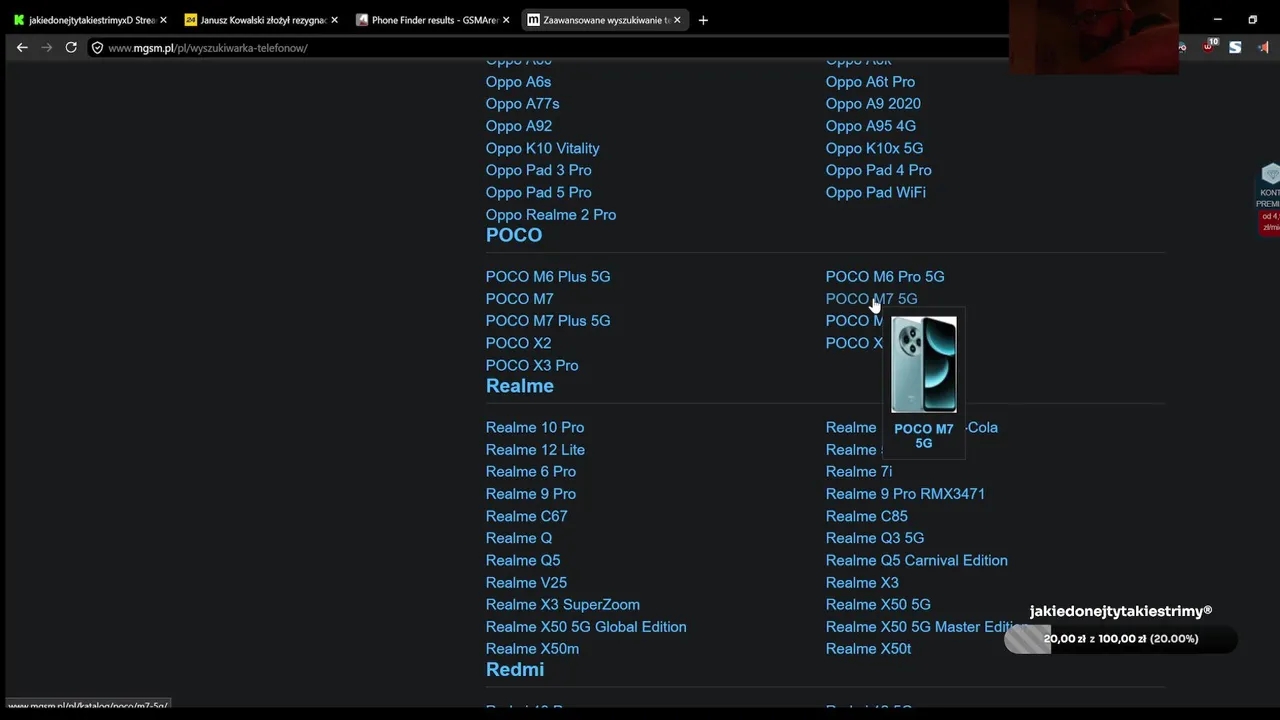Open the Oppo K10x 5G link
The width and height of the screenshot is (1280, 720).
tap(875, 148)
